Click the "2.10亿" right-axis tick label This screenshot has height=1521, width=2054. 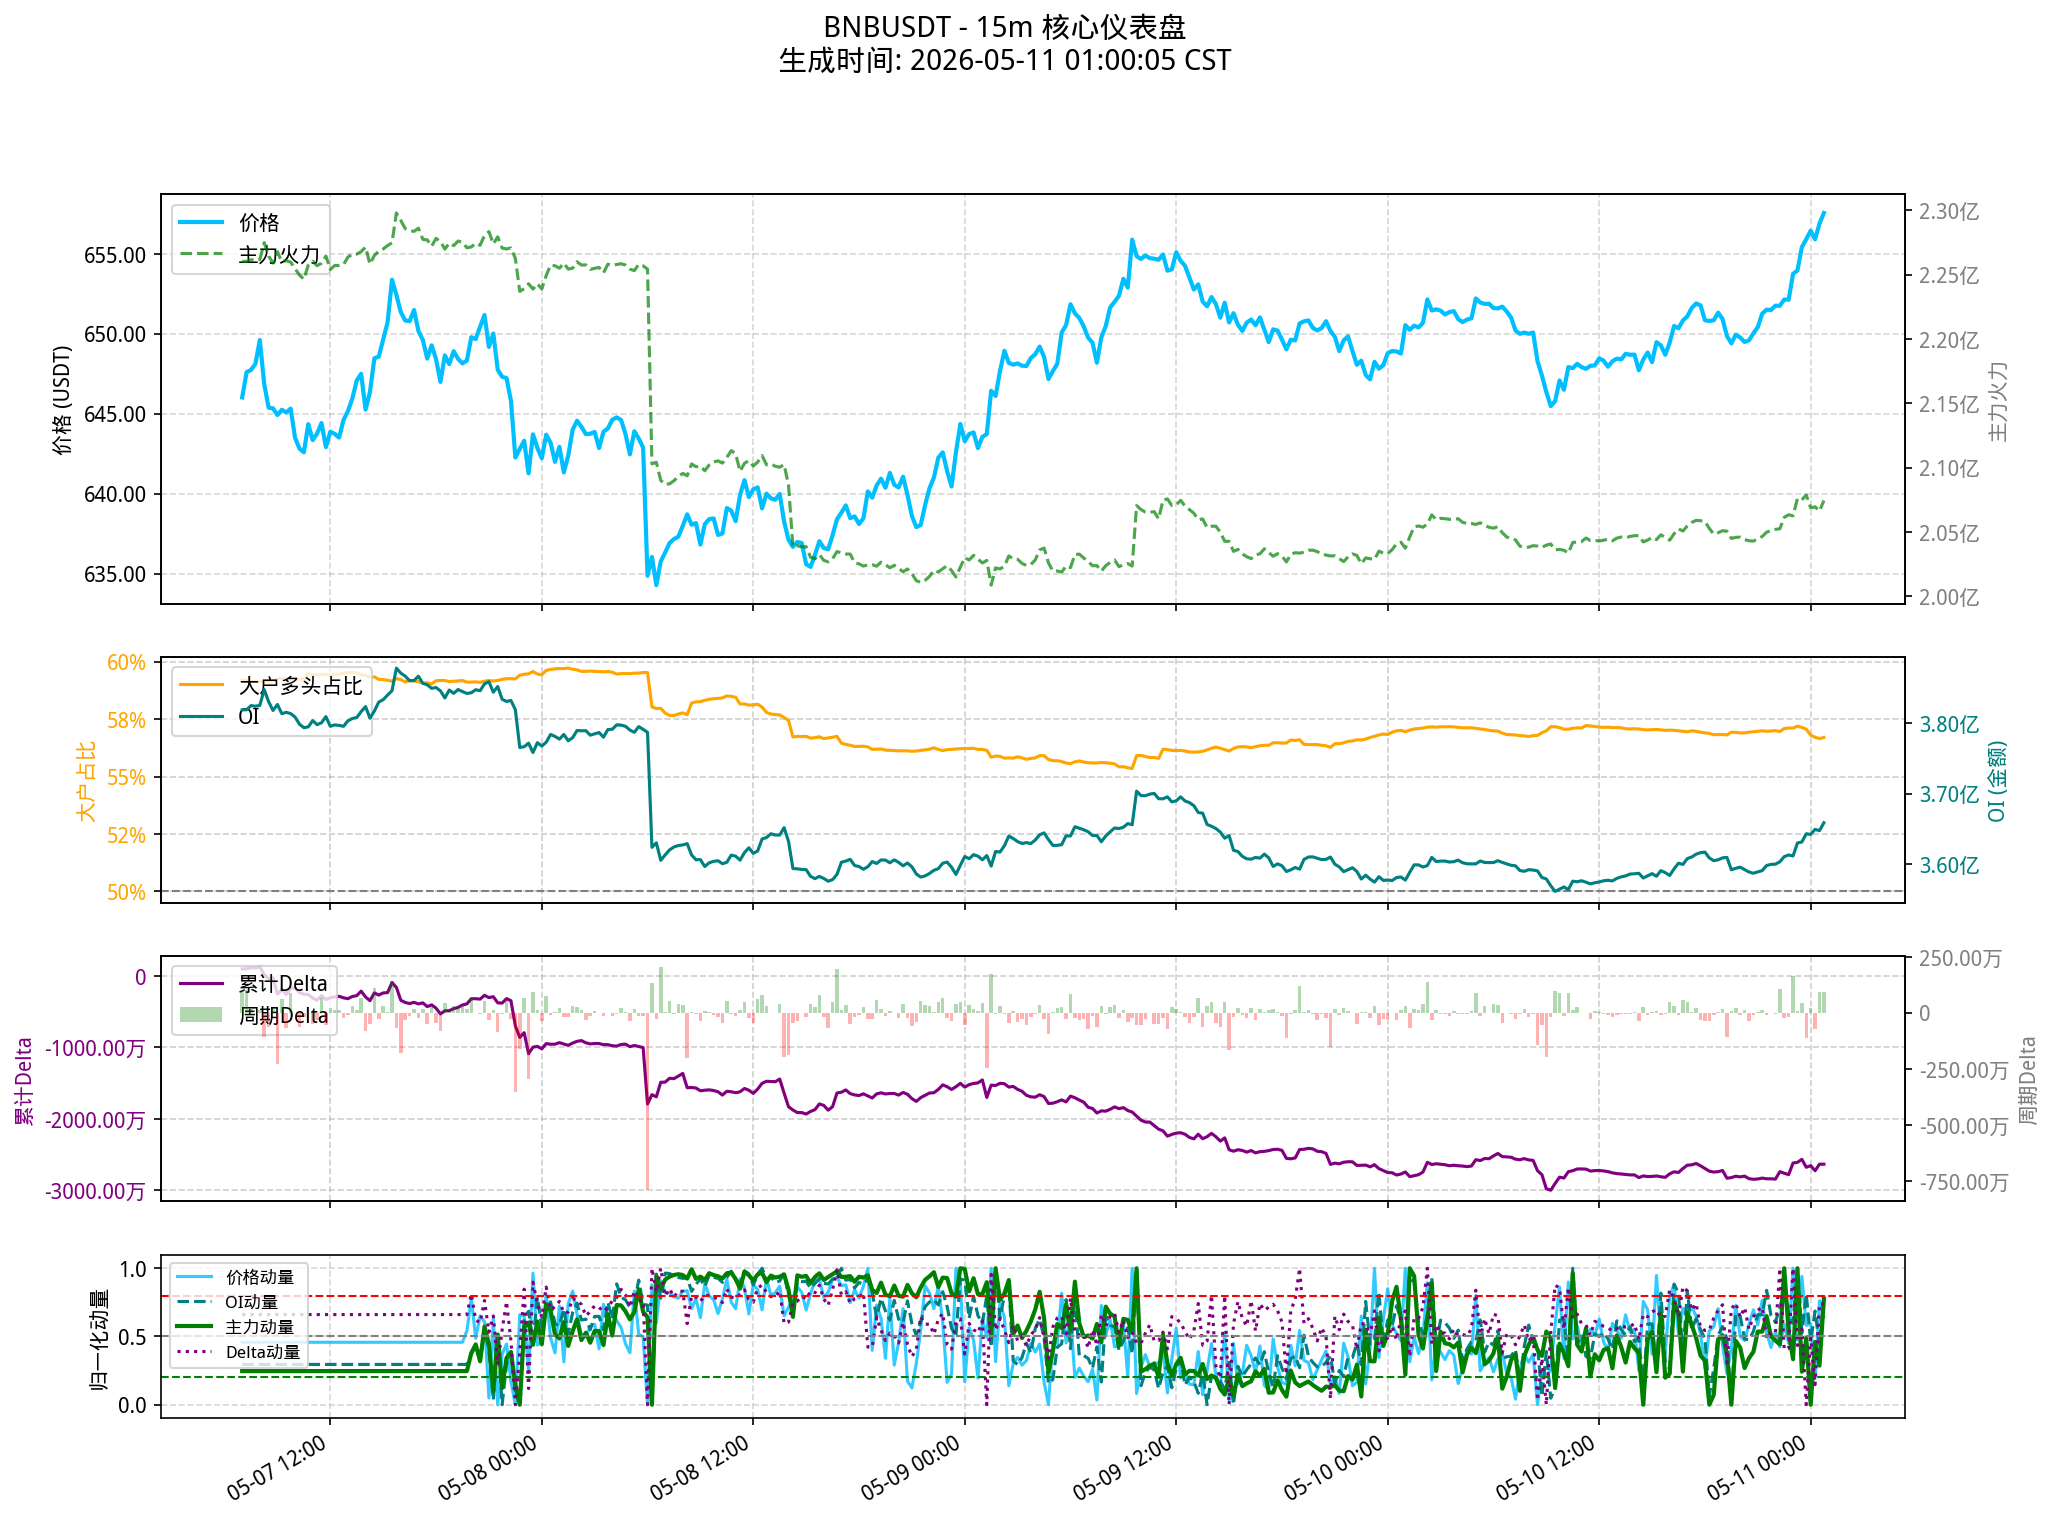[1949, 469]
